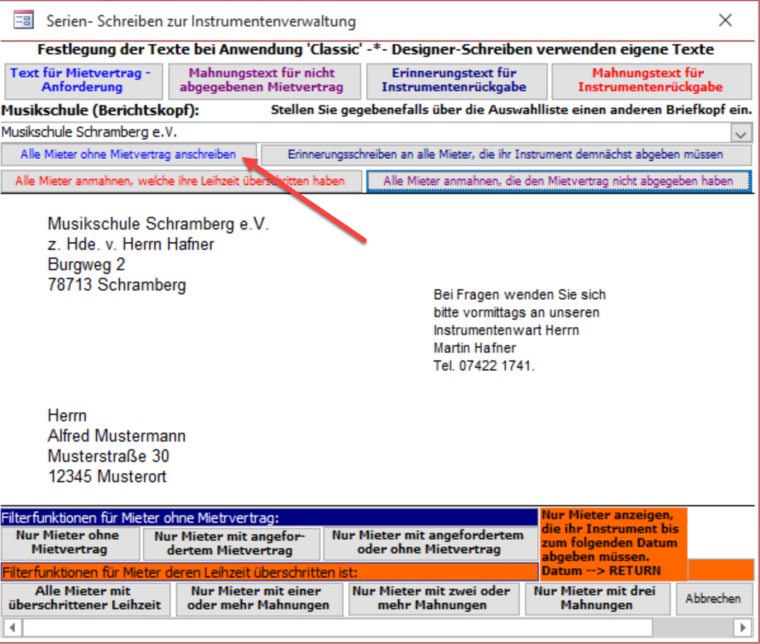The height and width of the screenshot is (644, 760).
Task: Open 'Erinnerungstext für Instrumentenrückgabe' text
Action: 455,80
